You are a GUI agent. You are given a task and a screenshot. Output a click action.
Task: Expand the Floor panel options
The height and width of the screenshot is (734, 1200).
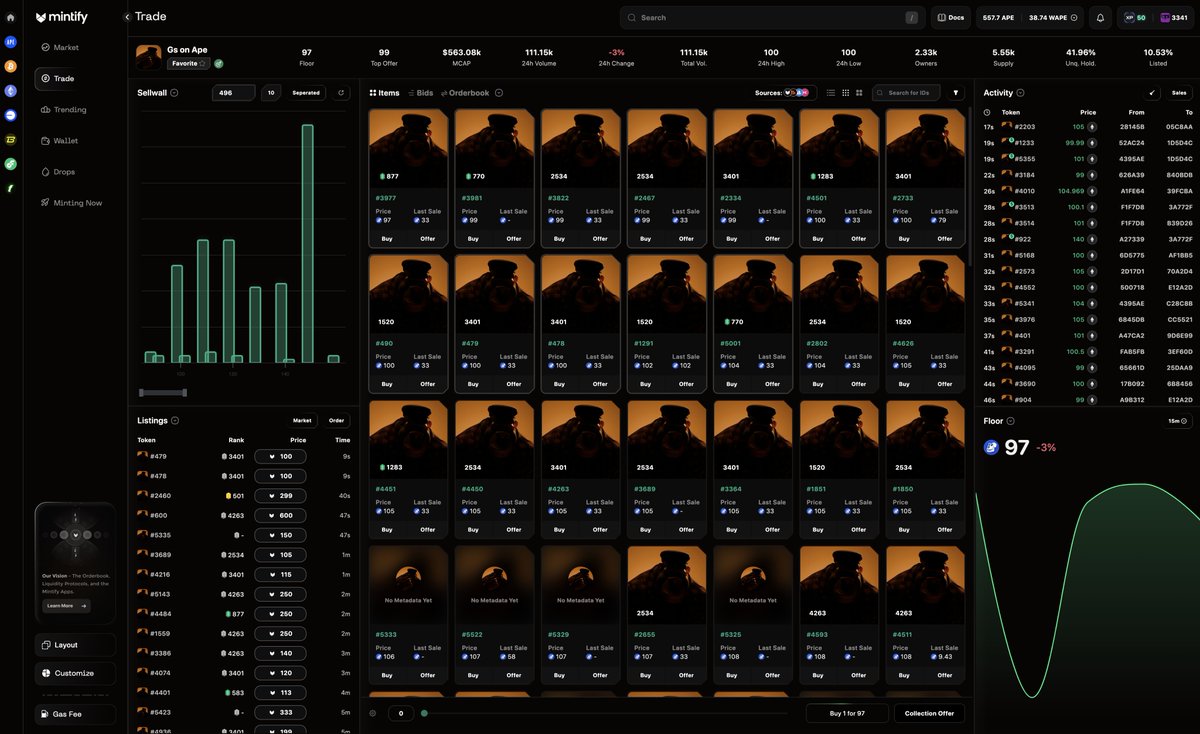click(x=1011, y=421)
